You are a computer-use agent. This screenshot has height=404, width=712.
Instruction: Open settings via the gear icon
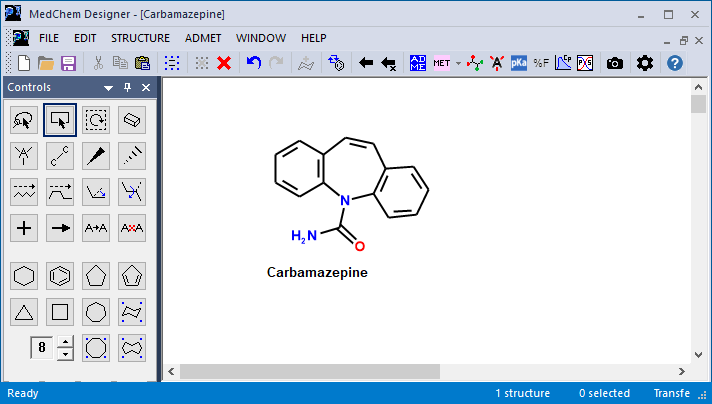pos(645,63)
